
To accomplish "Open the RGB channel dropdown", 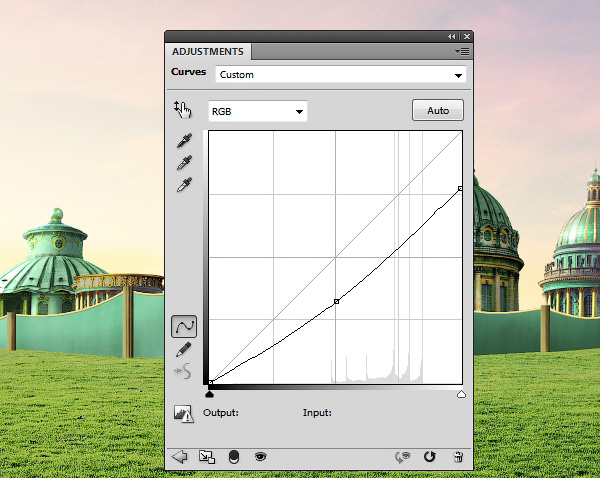I will 258,111.
